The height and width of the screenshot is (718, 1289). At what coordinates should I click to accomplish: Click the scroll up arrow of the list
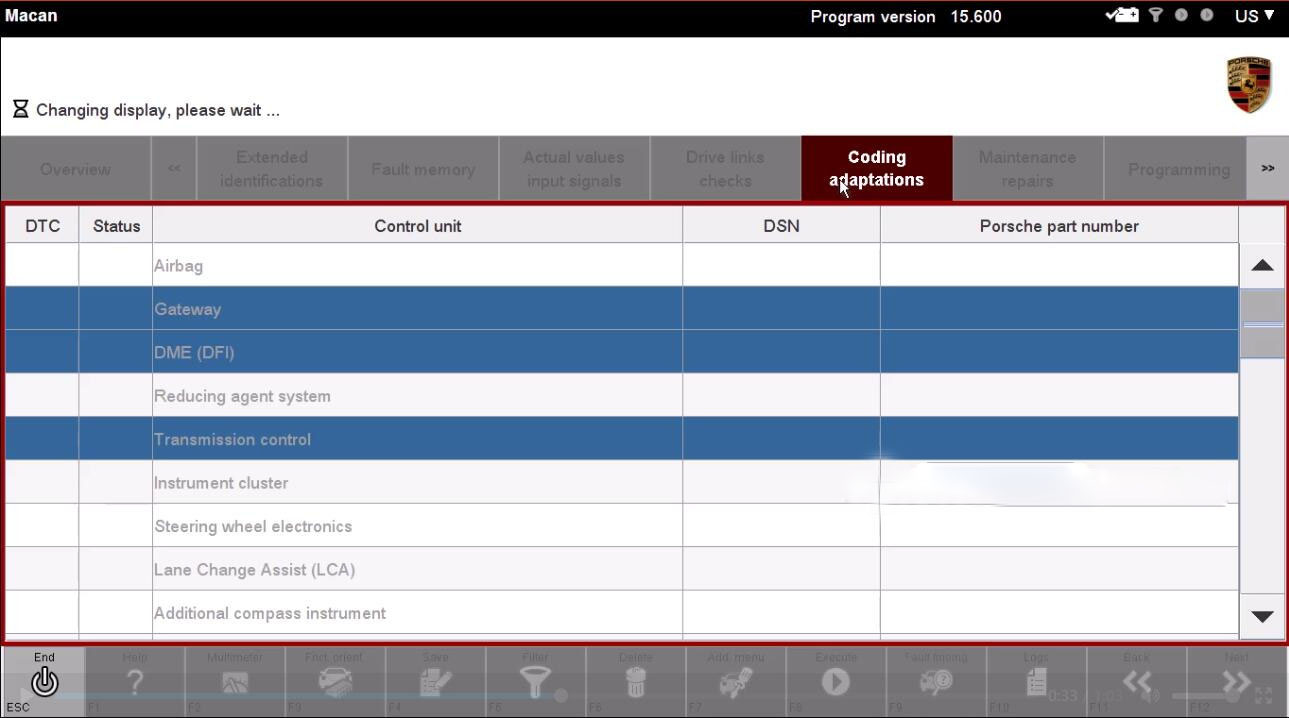coord(1262,266)
